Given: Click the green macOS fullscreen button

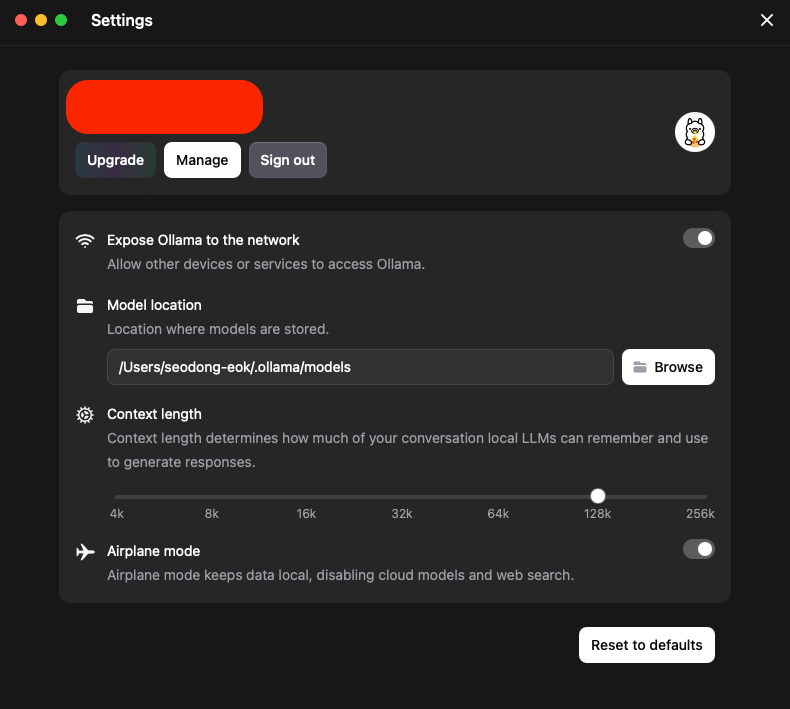Looking at the screenshot, I should (61, 20).
